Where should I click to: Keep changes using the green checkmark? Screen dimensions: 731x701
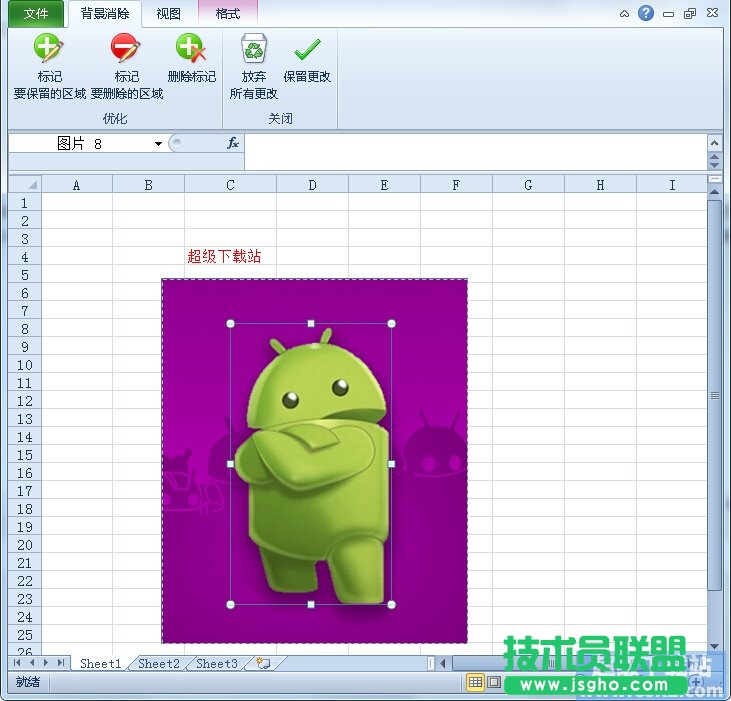click(x=307, y=49)
